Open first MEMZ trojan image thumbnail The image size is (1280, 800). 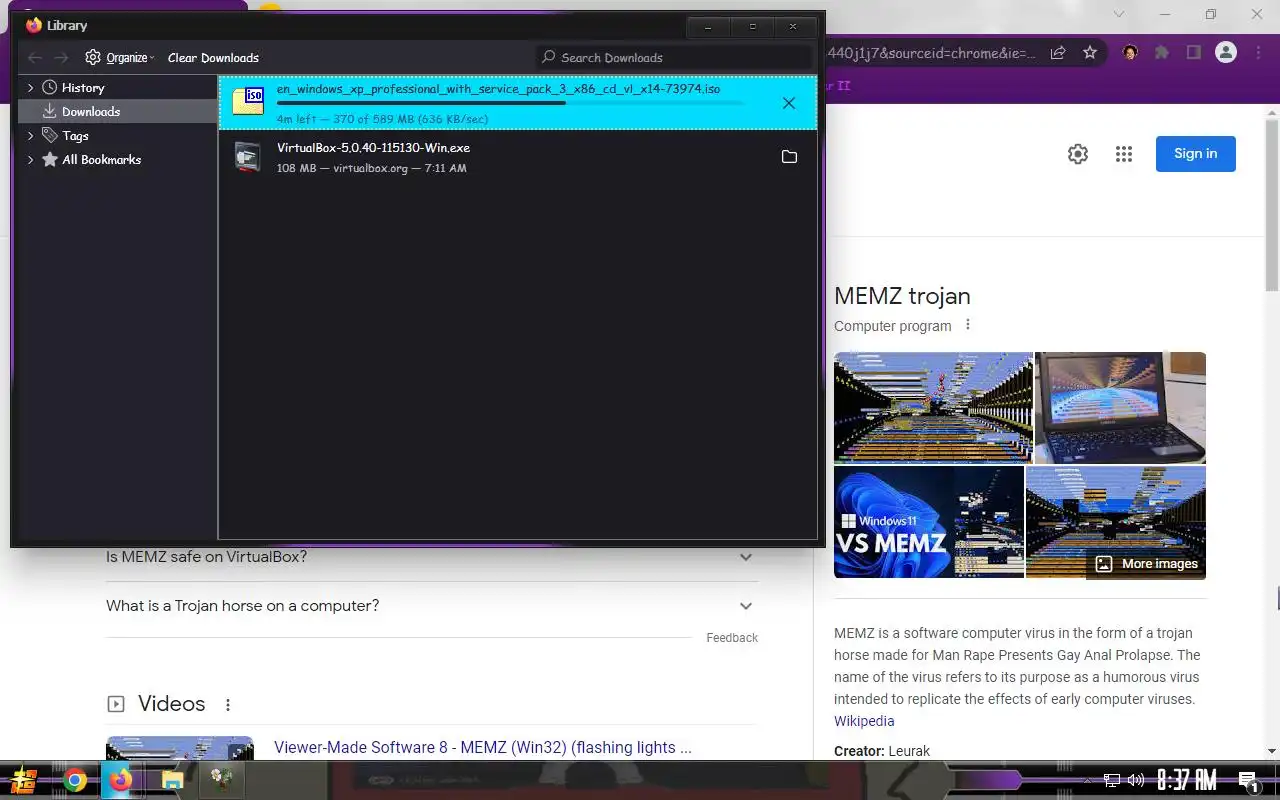pyautogui.click(x=933, y=407)
